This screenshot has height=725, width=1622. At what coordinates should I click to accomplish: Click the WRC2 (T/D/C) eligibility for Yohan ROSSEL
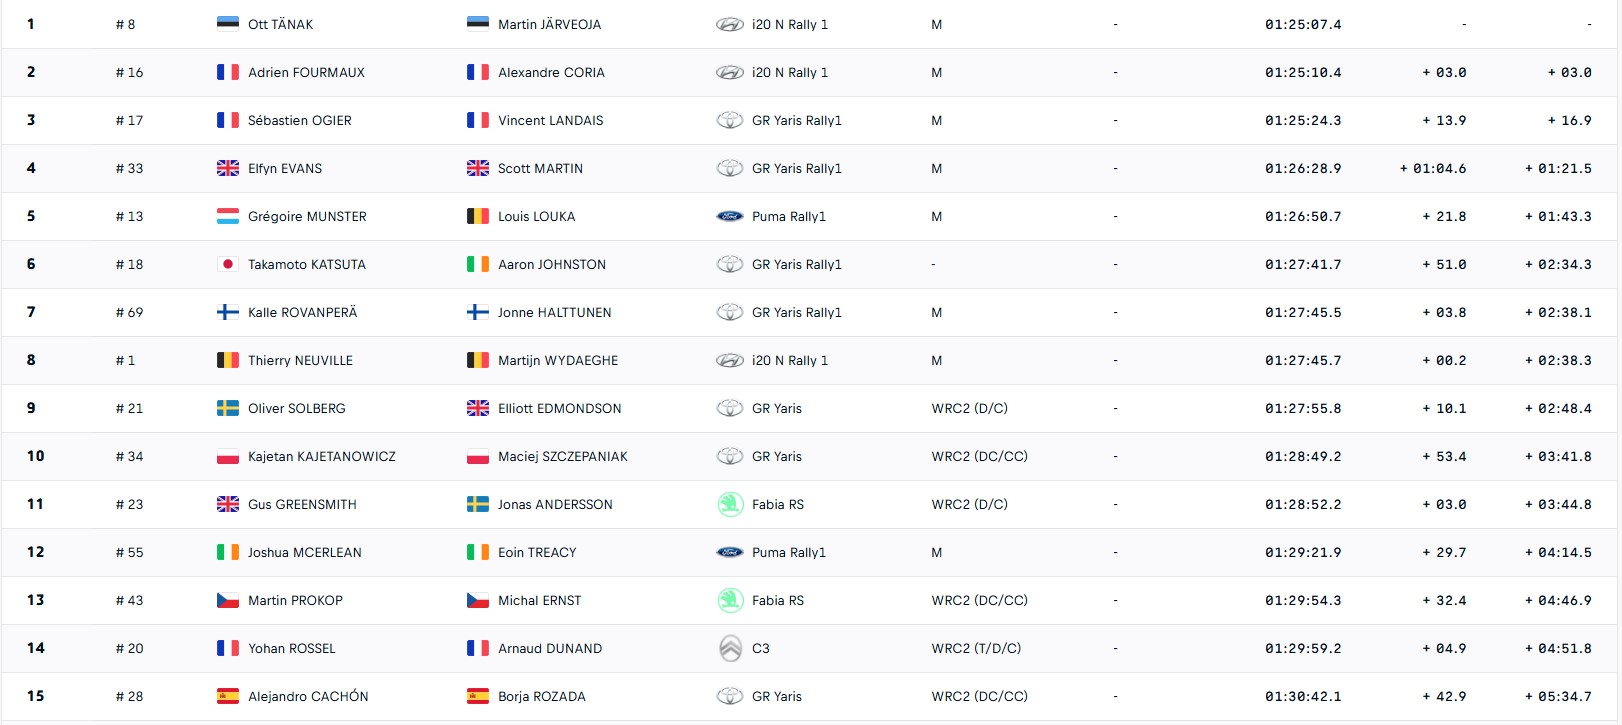(x=976, y=648)
